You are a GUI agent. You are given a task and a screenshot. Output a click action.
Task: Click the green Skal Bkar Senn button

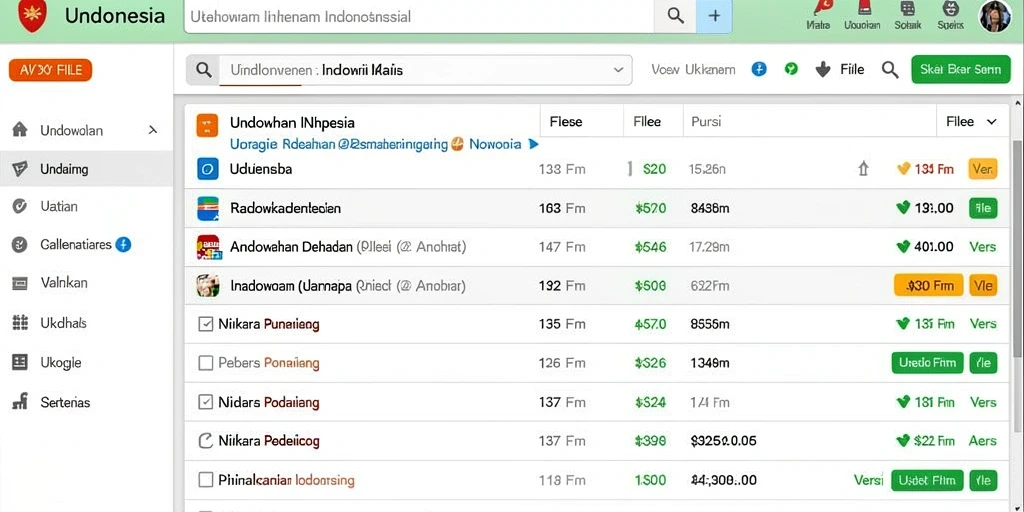coord(960,69)
